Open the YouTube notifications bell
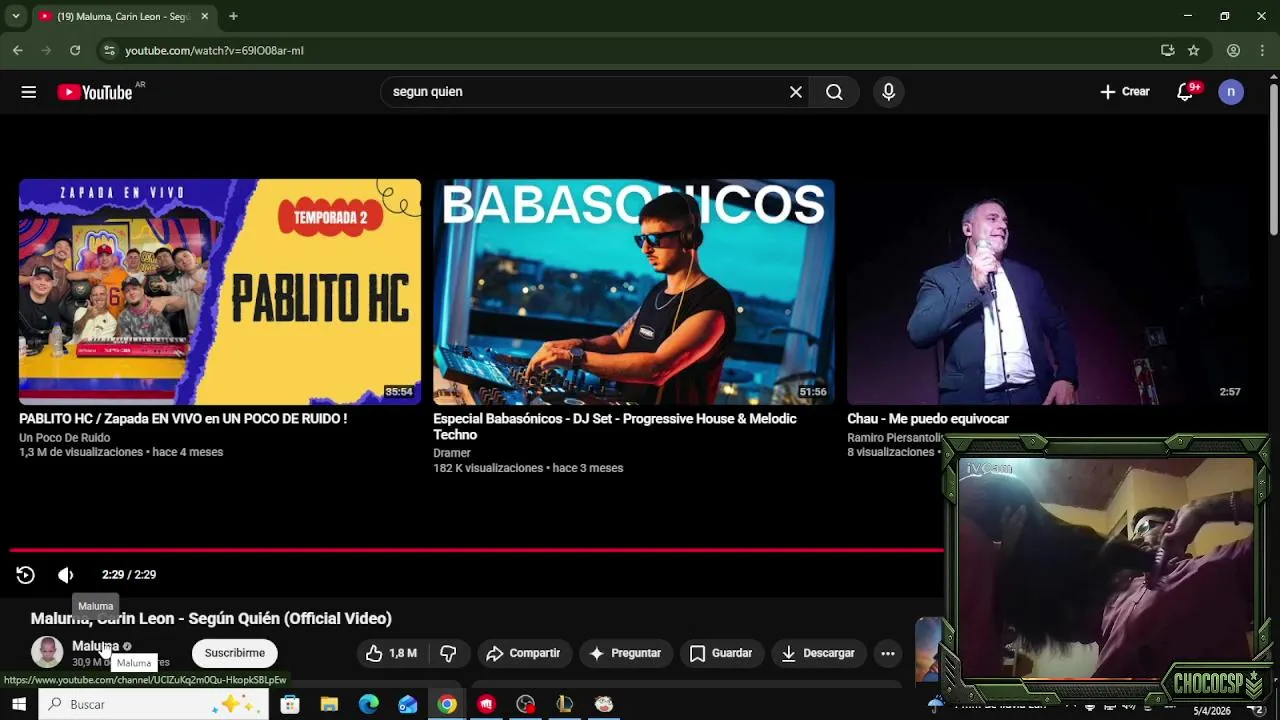 1186,92
